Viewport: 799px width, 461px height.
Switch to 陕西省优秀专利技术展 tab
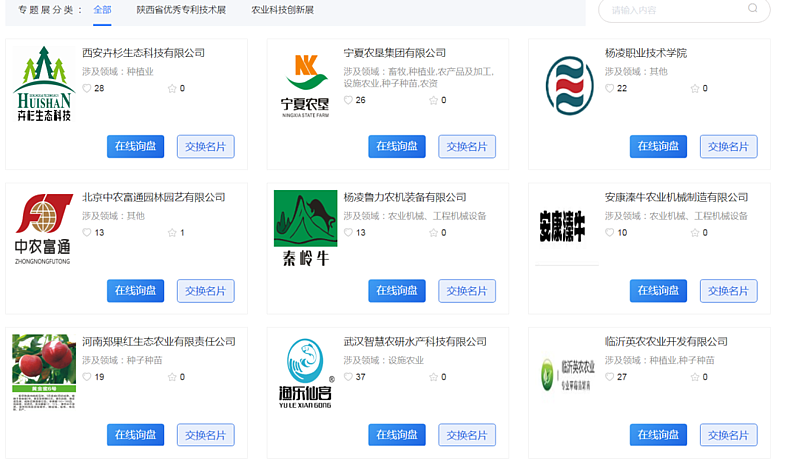coord(181,10)
